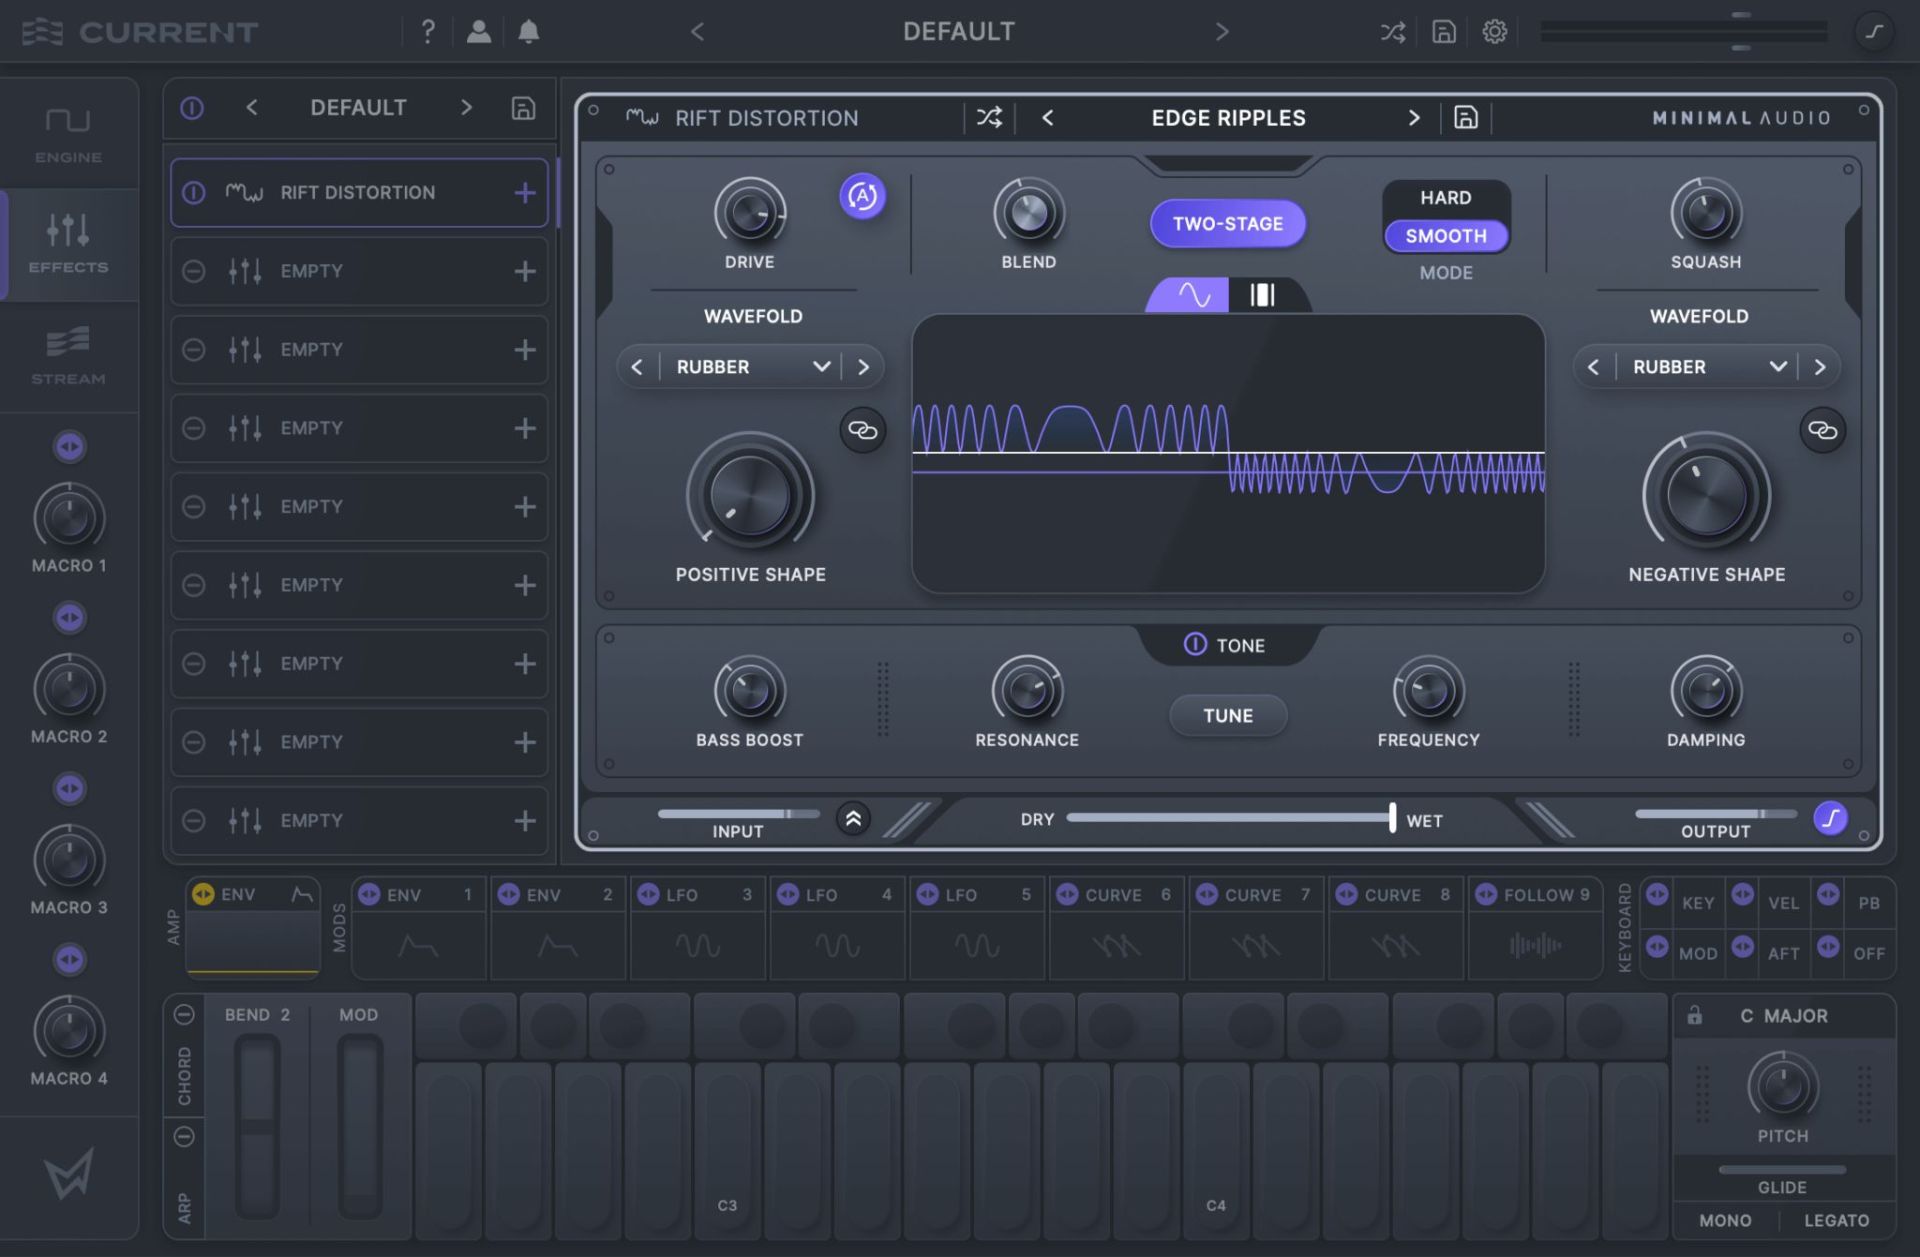Click the KEY modulation source icon
This screenshot has height=1257, width=1920.
(x=1657, y=894)
